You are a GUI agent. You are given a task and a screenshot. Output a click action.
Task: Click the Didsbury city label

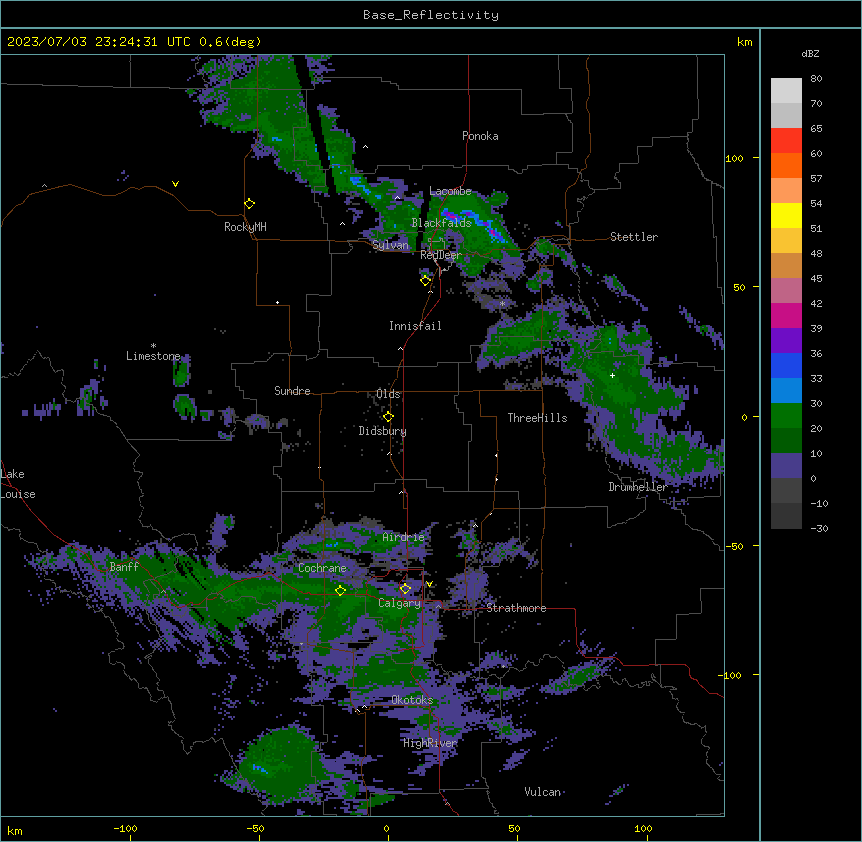[383, 431]
